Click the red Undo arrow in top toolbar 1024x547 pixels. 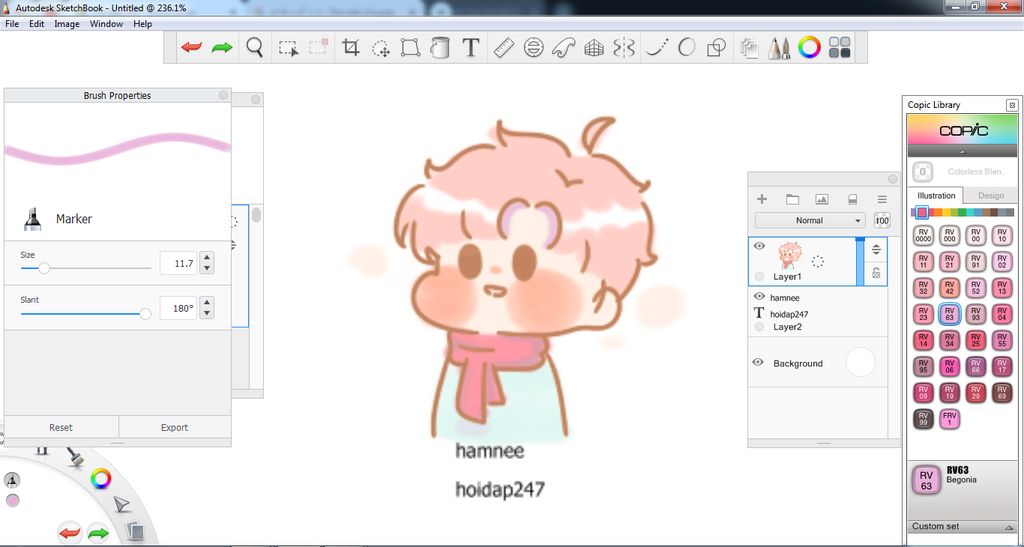pos(191,48)
